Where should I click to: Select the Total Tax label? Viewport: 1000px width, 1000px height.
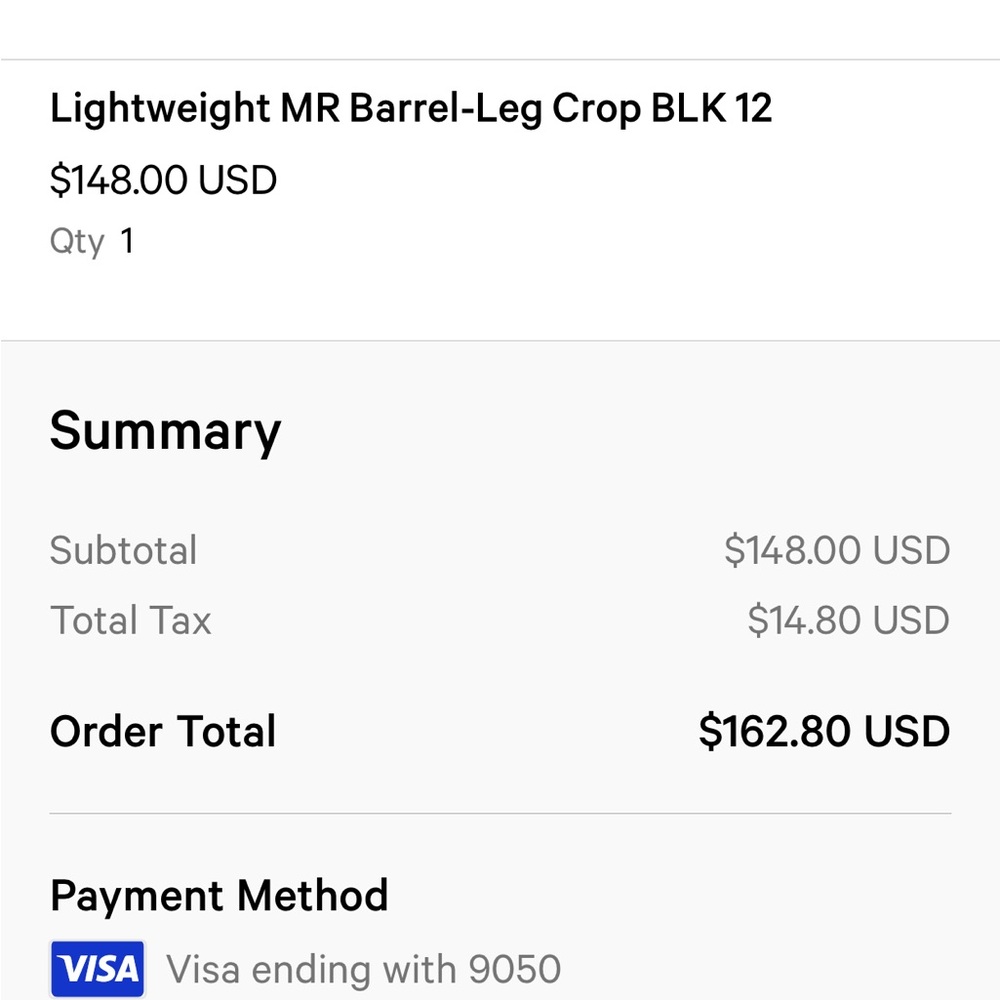pos(131,620)
